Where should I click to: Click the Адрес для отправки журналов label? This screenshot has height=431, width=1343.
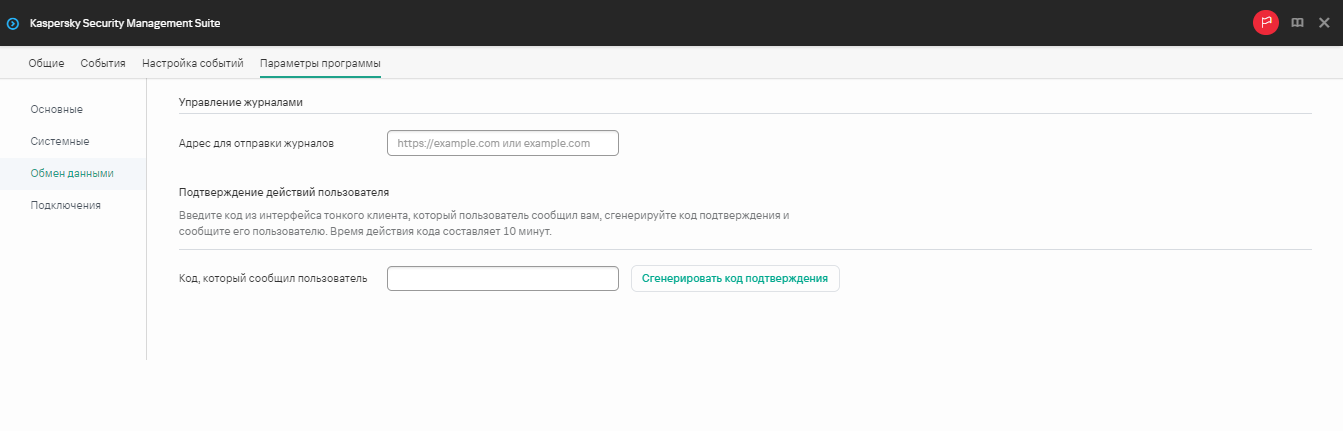tap(256, 143)
